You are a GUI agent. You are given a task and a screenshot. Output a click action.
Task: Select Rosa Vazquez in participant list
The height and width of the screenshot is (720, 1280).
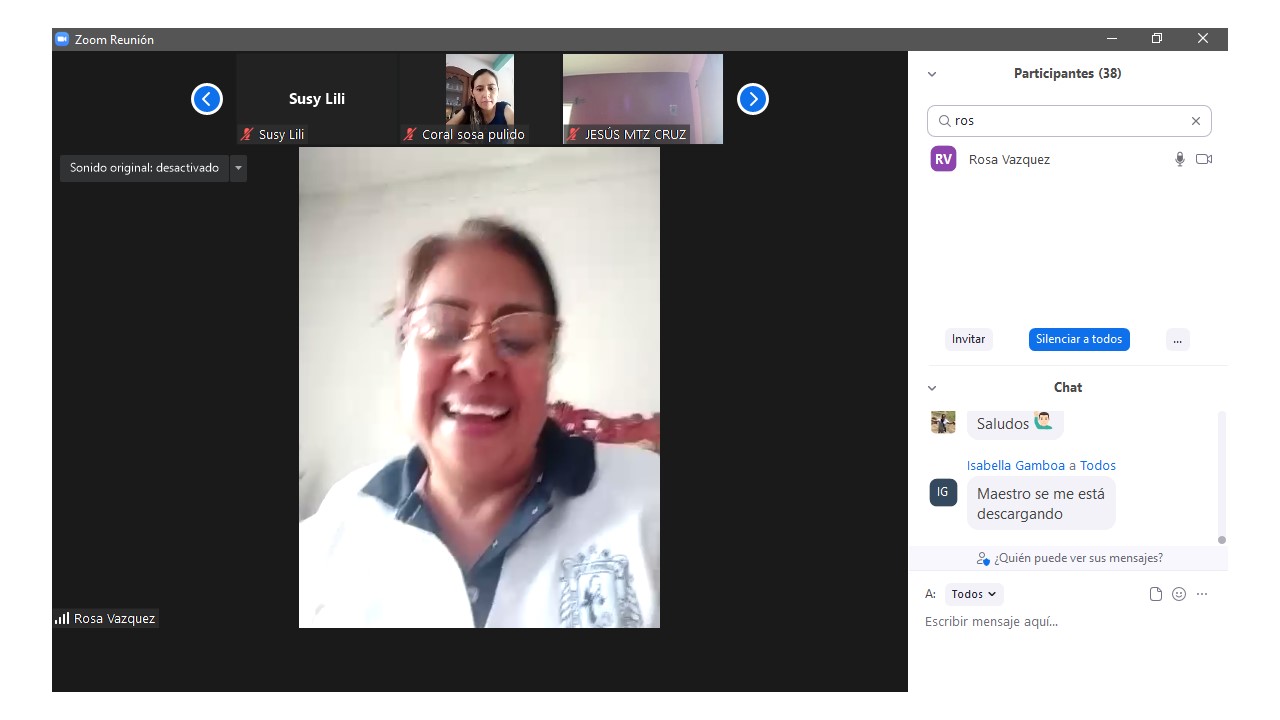1069,159
